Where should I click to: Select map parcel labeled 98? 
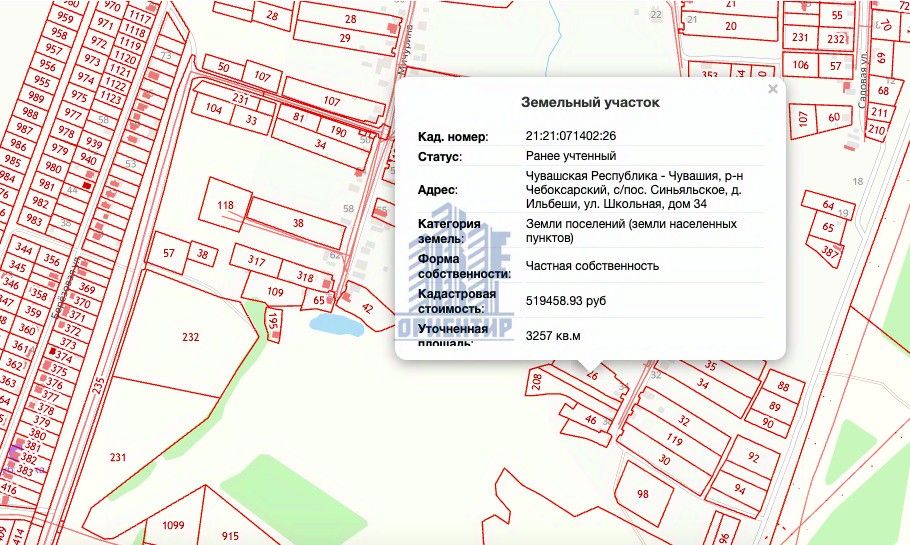pos(642,494)
